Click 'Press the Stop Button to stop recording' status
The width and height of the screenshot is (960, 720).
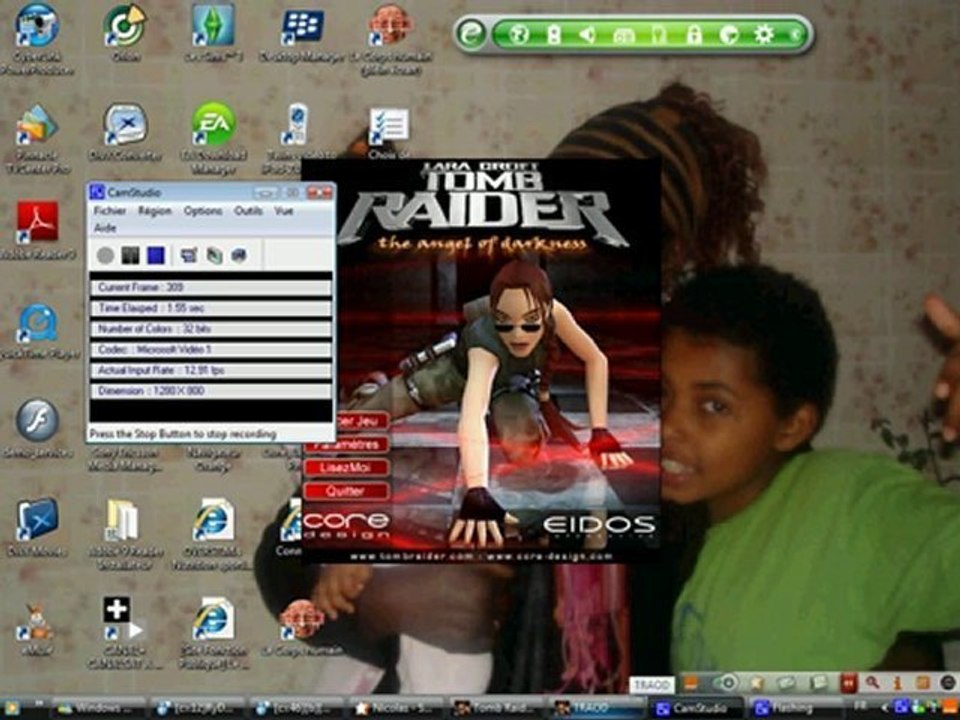(182, 433)
